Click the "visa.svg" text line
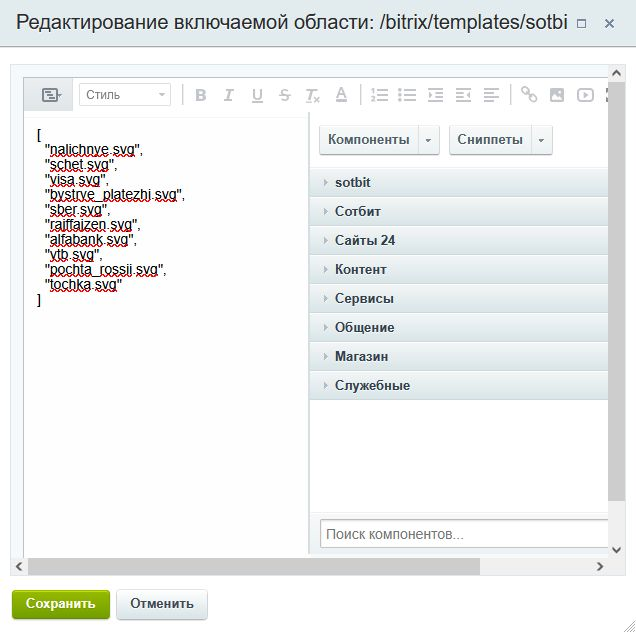The width and height of the screenshot is (636, 633). point(76,180)
